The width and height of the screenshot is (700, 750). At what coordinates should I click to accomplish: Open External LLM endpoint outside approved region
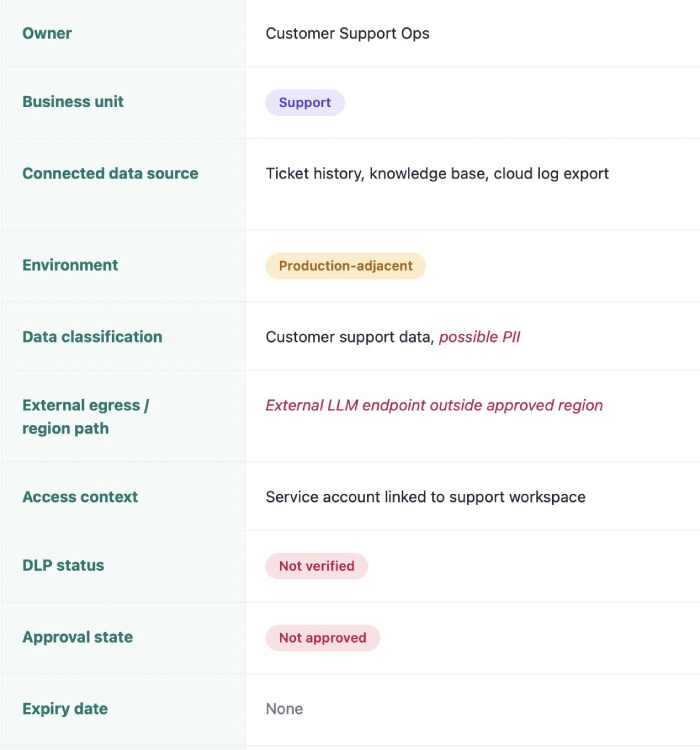pyautogui.click(x=434, y=406)
